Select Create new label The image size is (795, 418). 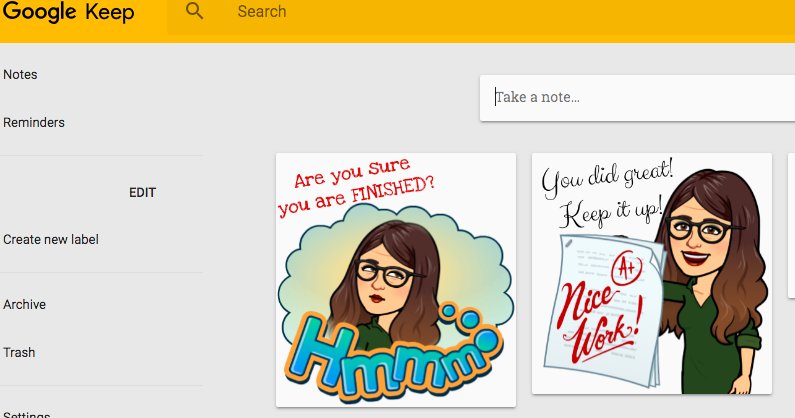51,239
